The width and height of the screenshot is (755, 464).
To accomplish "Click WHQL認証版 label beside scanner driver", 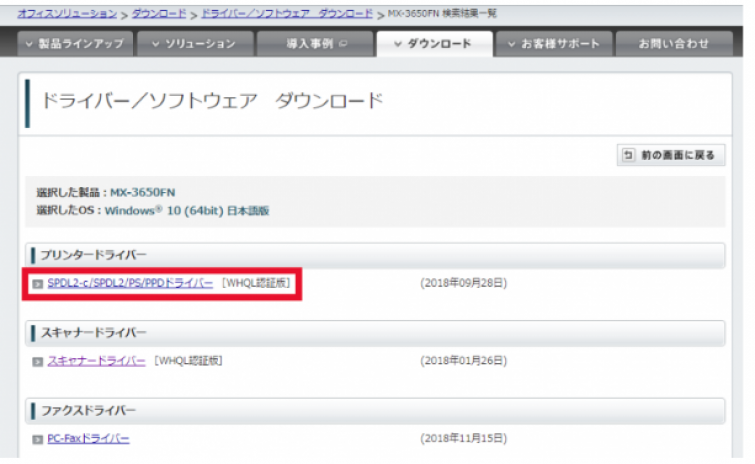I will (x=188, y=361).
